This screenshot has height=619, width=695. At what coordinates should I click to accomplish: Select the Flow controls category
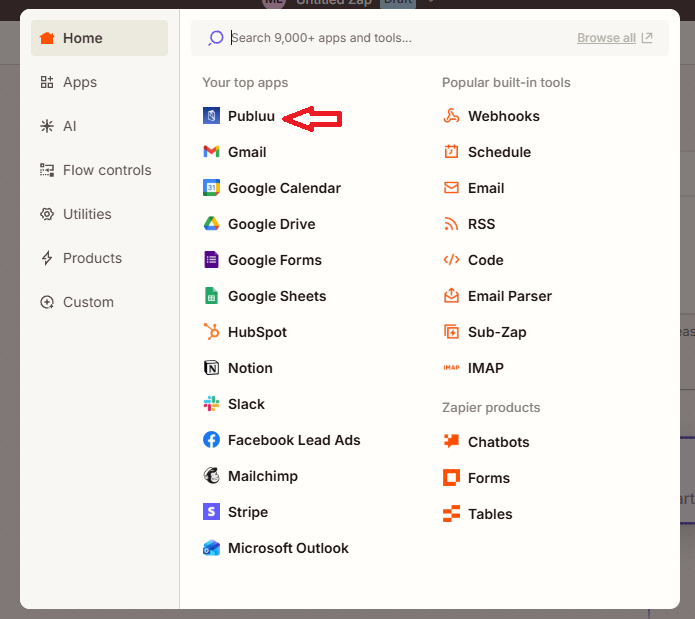pos(99,170)
